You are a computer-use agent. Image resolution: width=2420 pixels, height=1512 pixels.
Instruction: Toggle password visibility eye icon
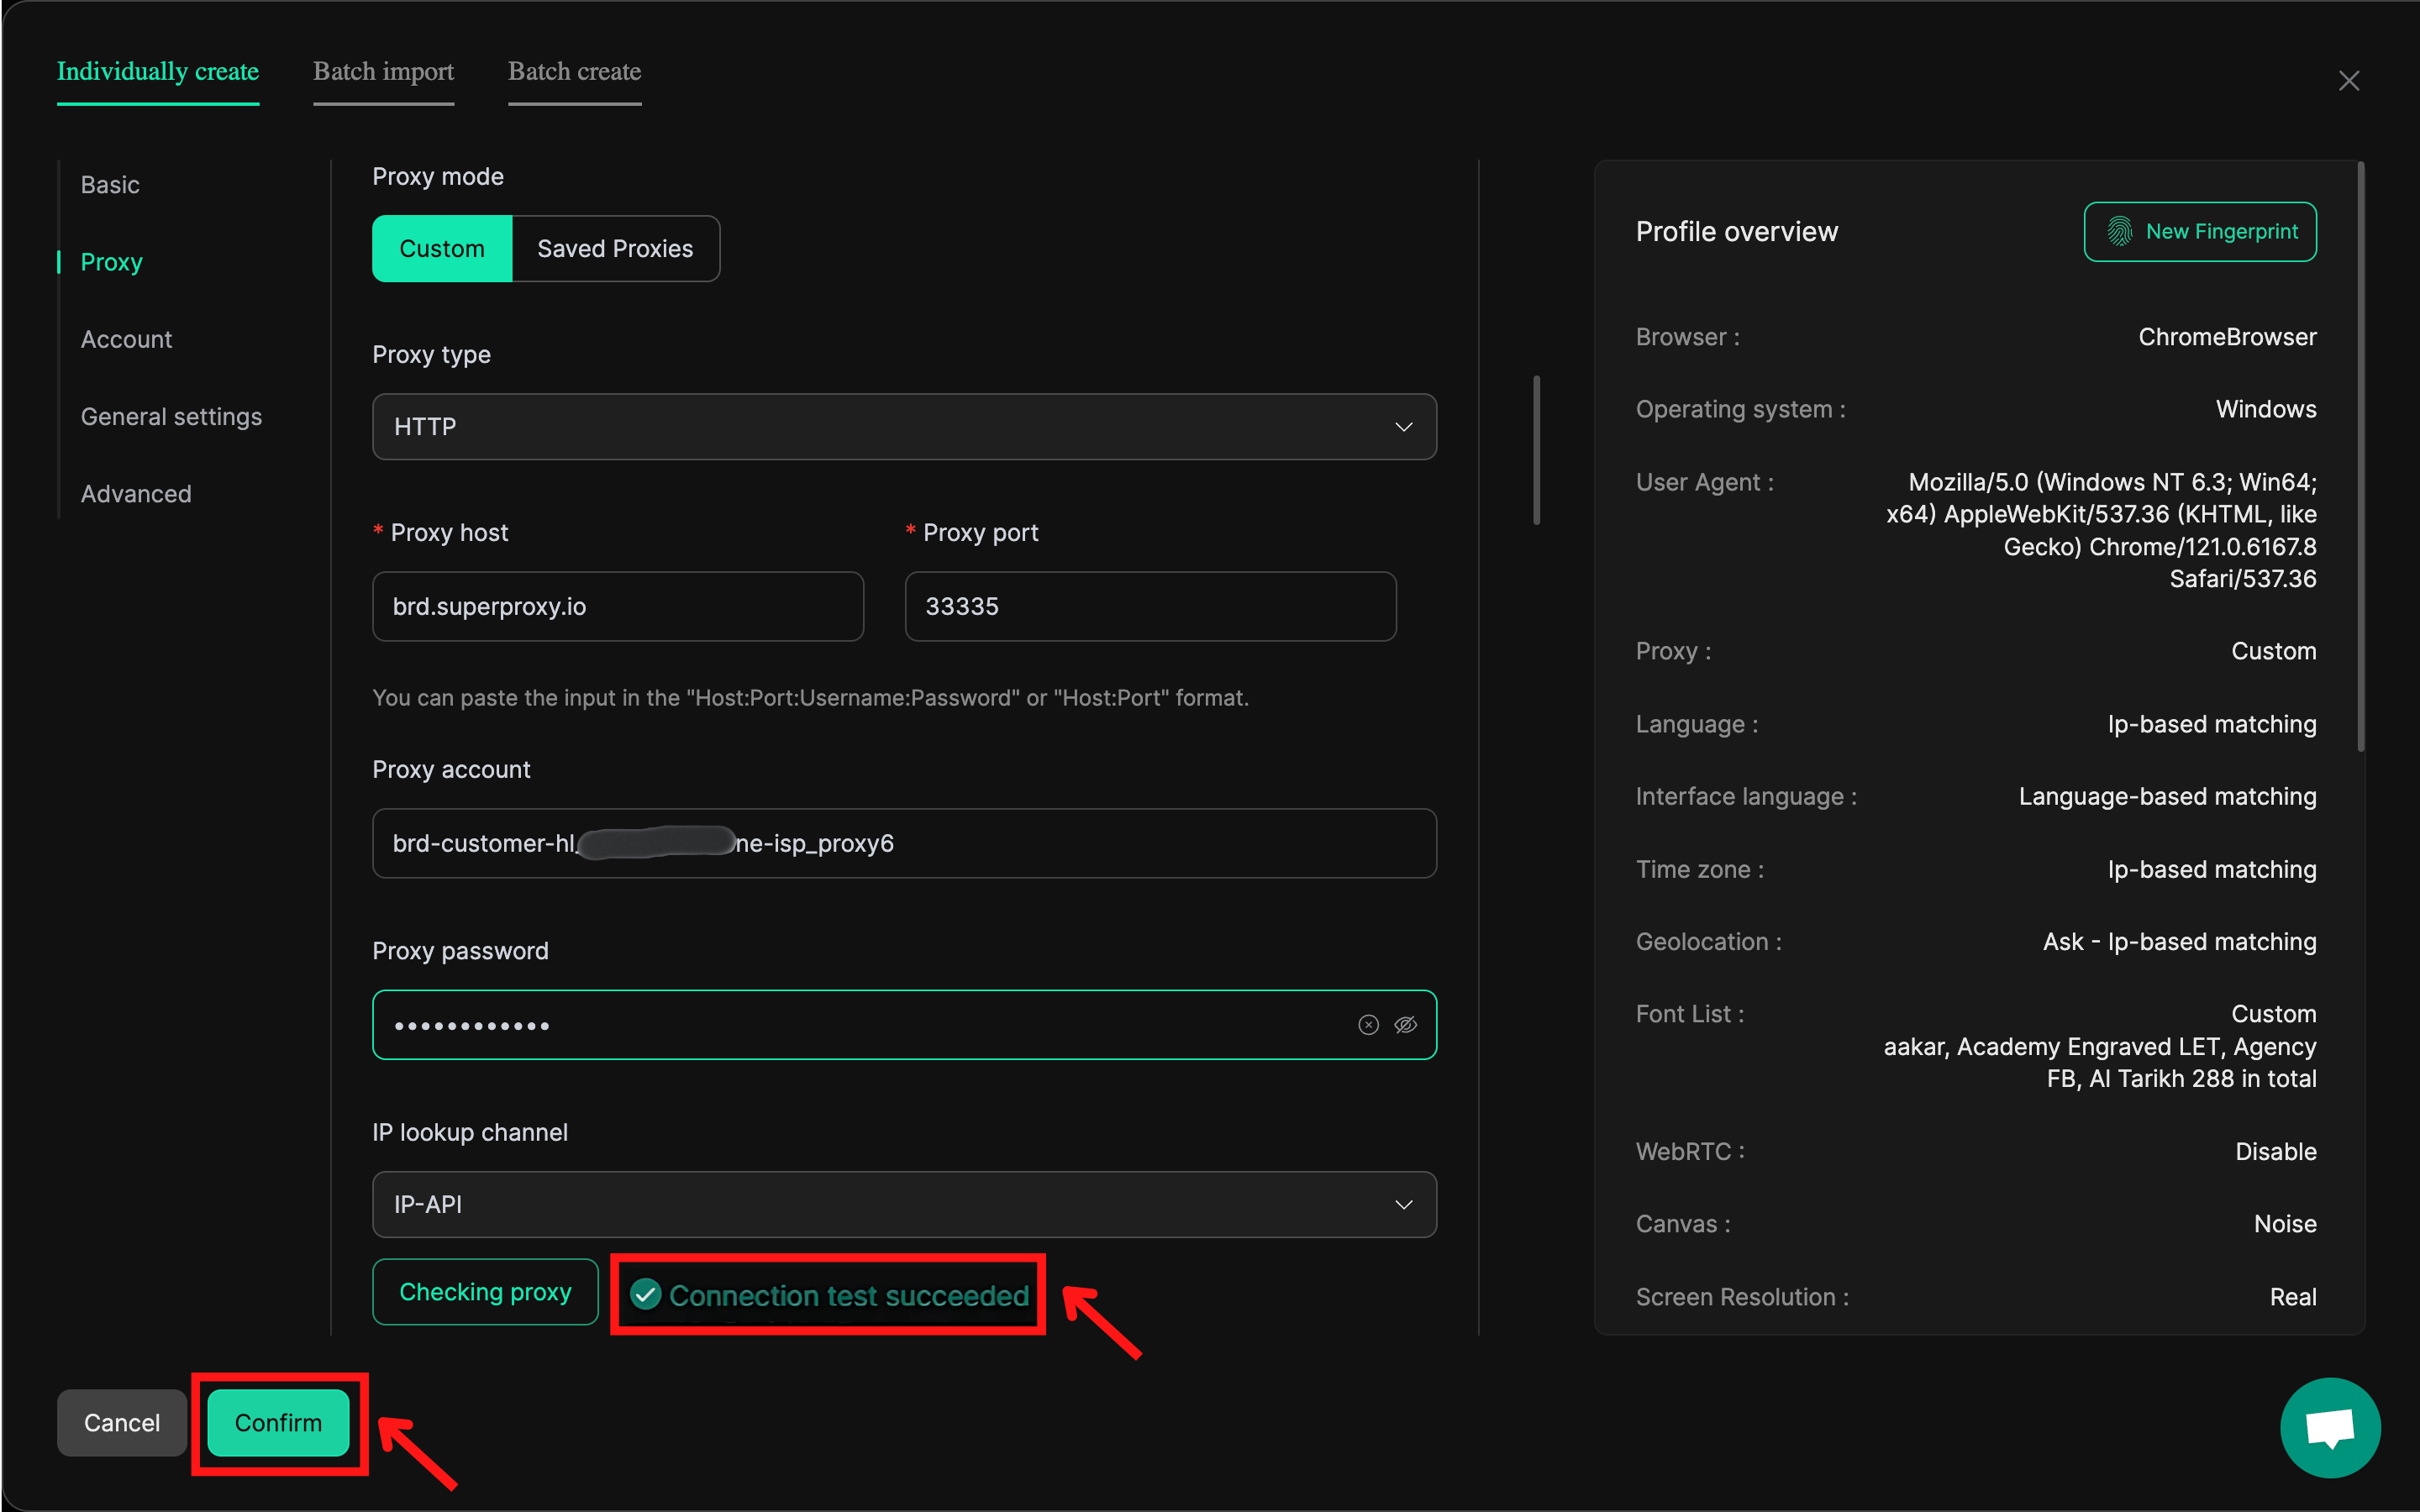pyautogui.click(x=1405, y=1025)
